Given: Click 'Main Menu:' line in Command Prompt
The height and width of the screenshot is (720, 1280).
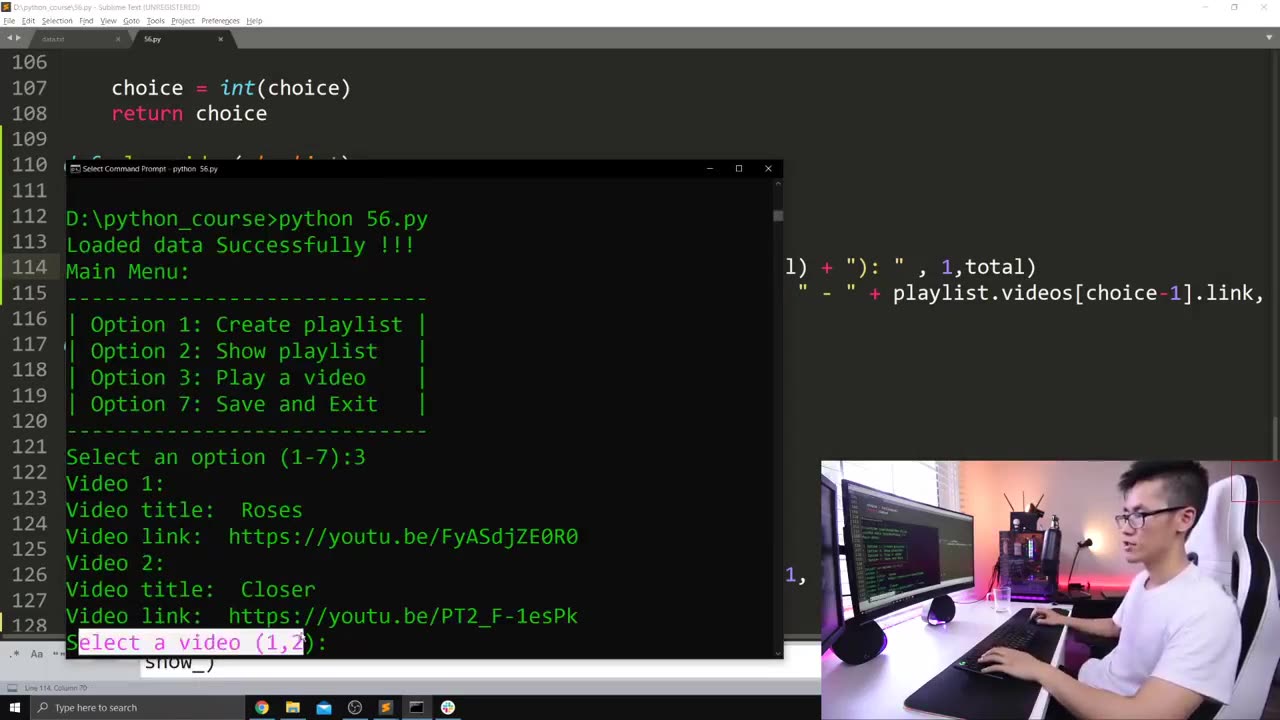Looking at the screenshot, I should (128, 271).
